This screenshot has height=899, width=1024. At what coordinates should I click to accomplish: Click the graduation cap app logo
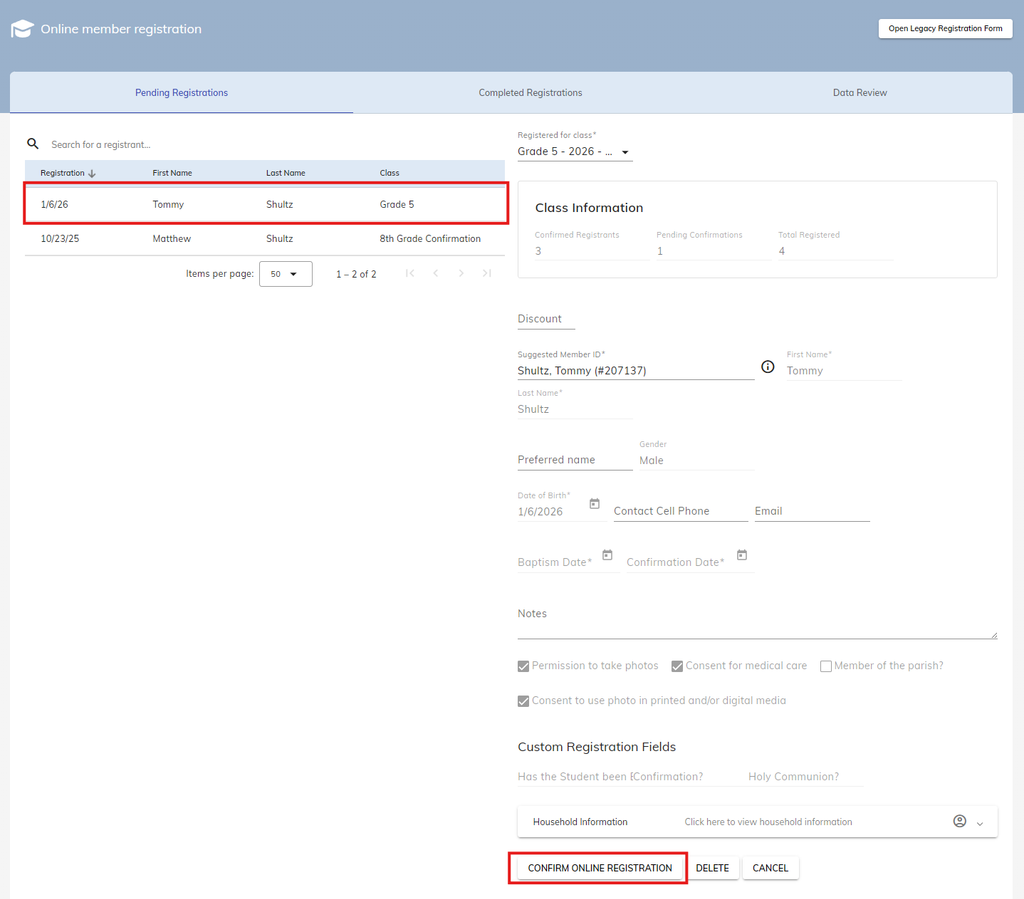pos(22,29)
